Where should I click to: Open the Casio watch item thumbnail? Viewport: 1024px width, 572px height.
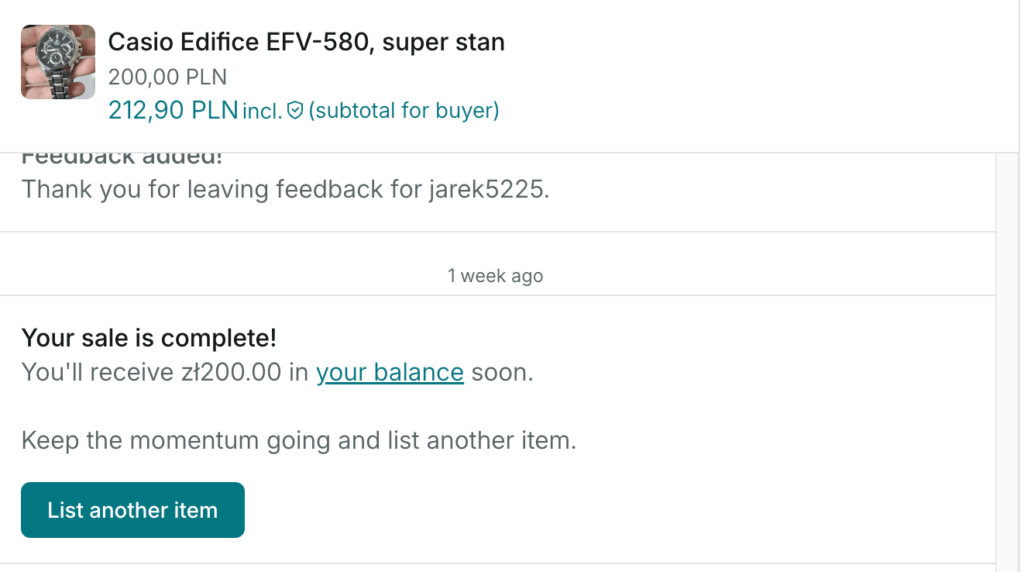58,62
